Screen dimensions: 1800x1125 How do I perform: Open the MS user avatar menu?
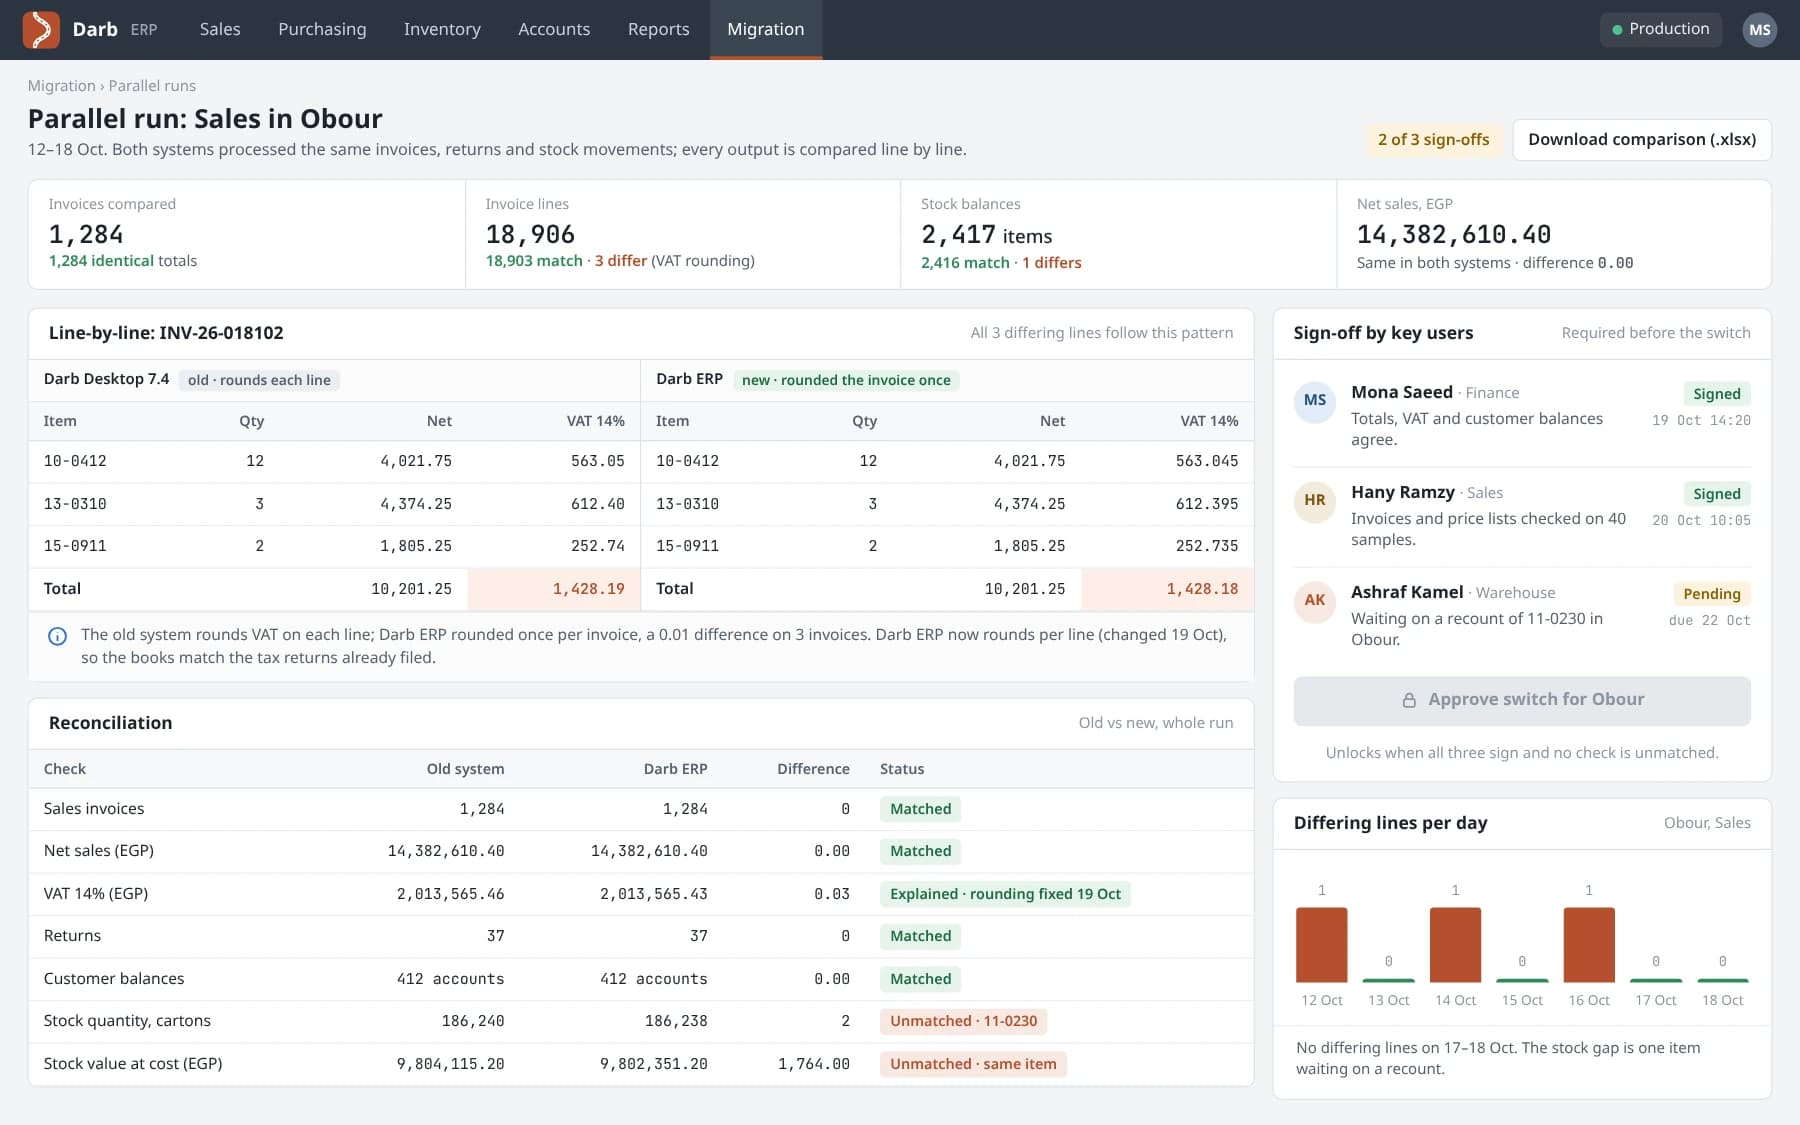[1760, 30]
